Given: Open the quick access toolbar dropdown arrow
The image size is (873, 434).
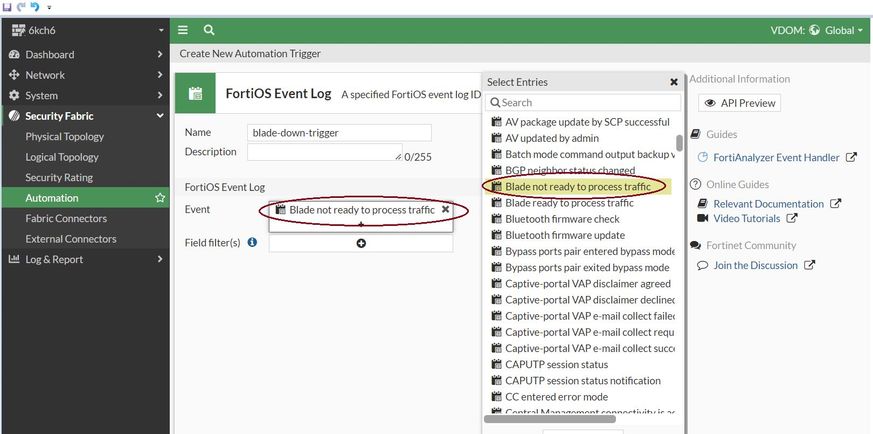Looking at the screenshot, I should tap(49, 8).
